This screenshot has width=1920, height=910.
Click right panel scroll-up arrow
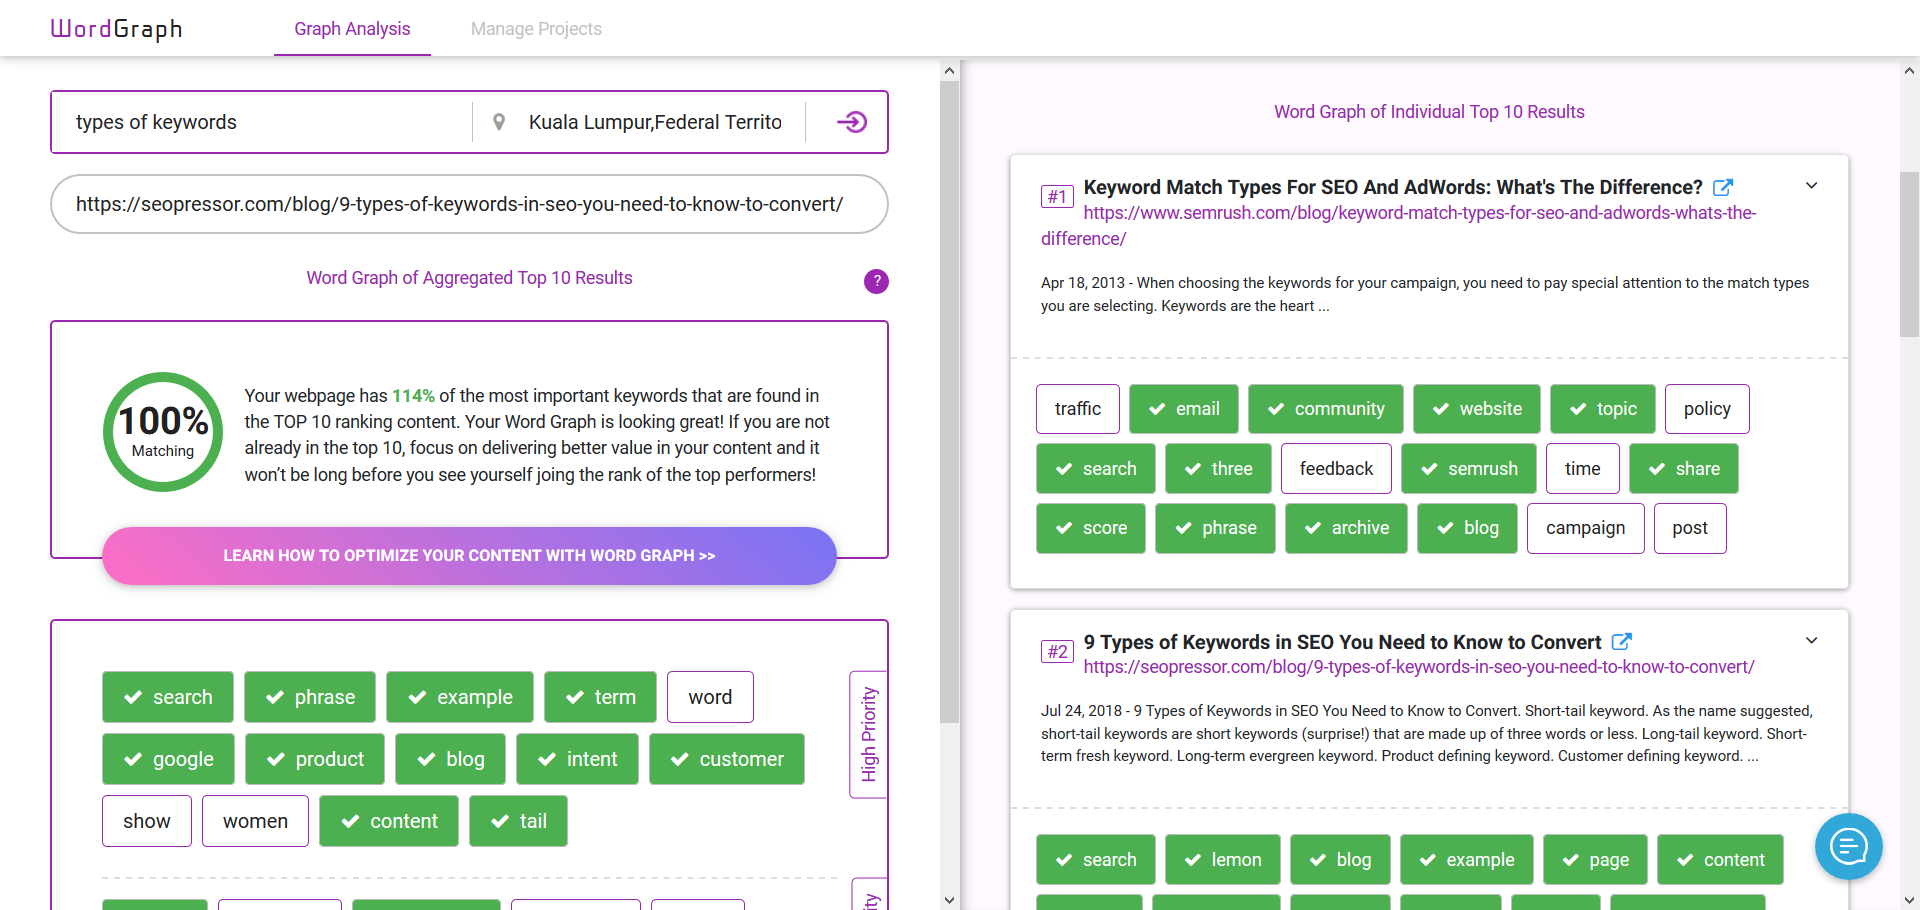[1909, 71]
